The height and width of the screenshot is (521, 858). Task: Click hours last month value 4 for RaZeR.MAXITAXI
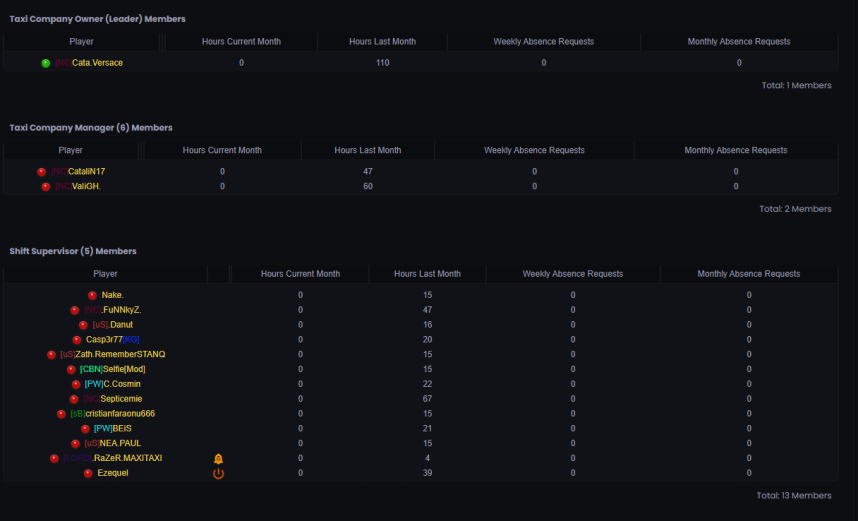427,458
